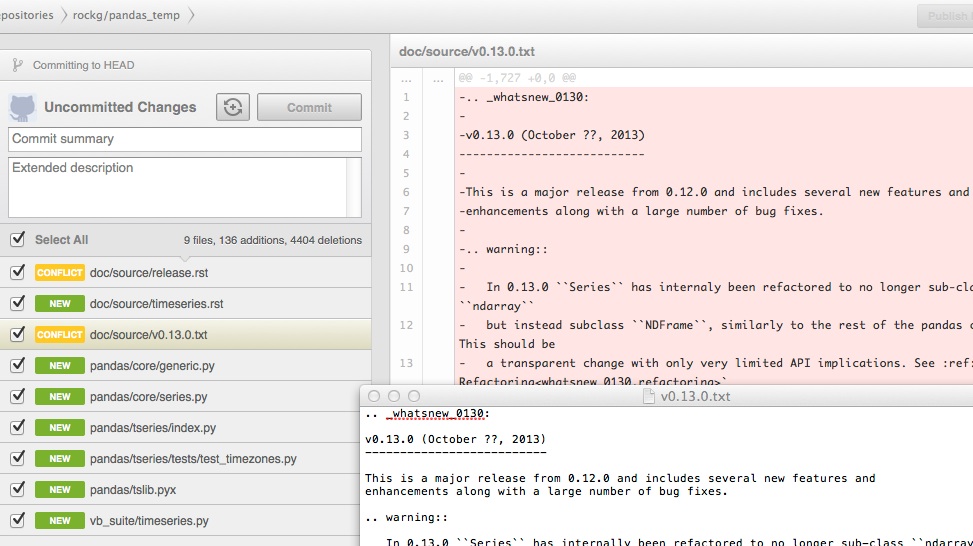The height and width of the screenshot is (546, 973).
Task: Select file doc/source/release.rst
Action: click(149, 273)
